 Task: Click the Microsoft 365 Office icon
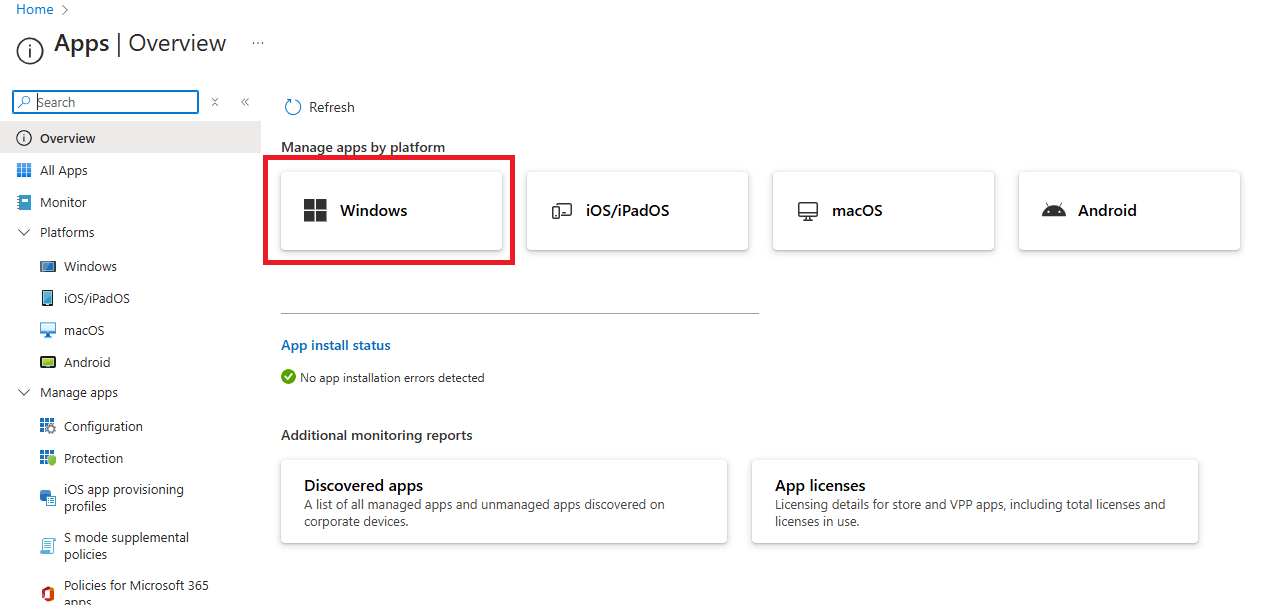[48, 594]
